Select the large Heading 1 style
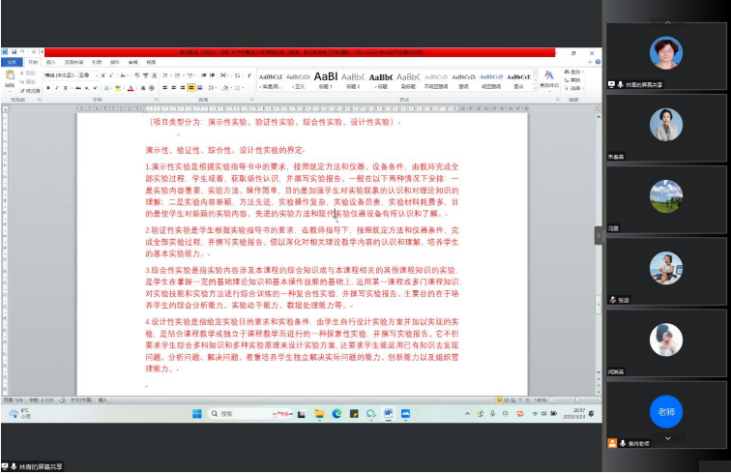The height and width of the screenshot is (474, 731). pos(325,76)
